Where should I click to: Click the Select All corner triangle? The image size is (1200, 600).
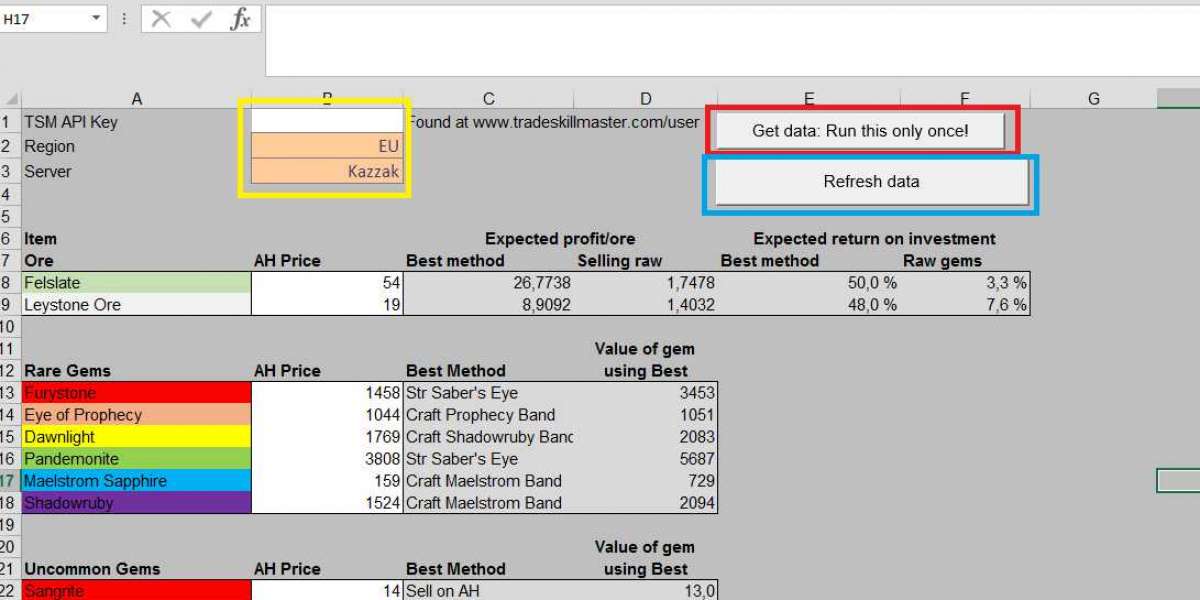(10, 99)
